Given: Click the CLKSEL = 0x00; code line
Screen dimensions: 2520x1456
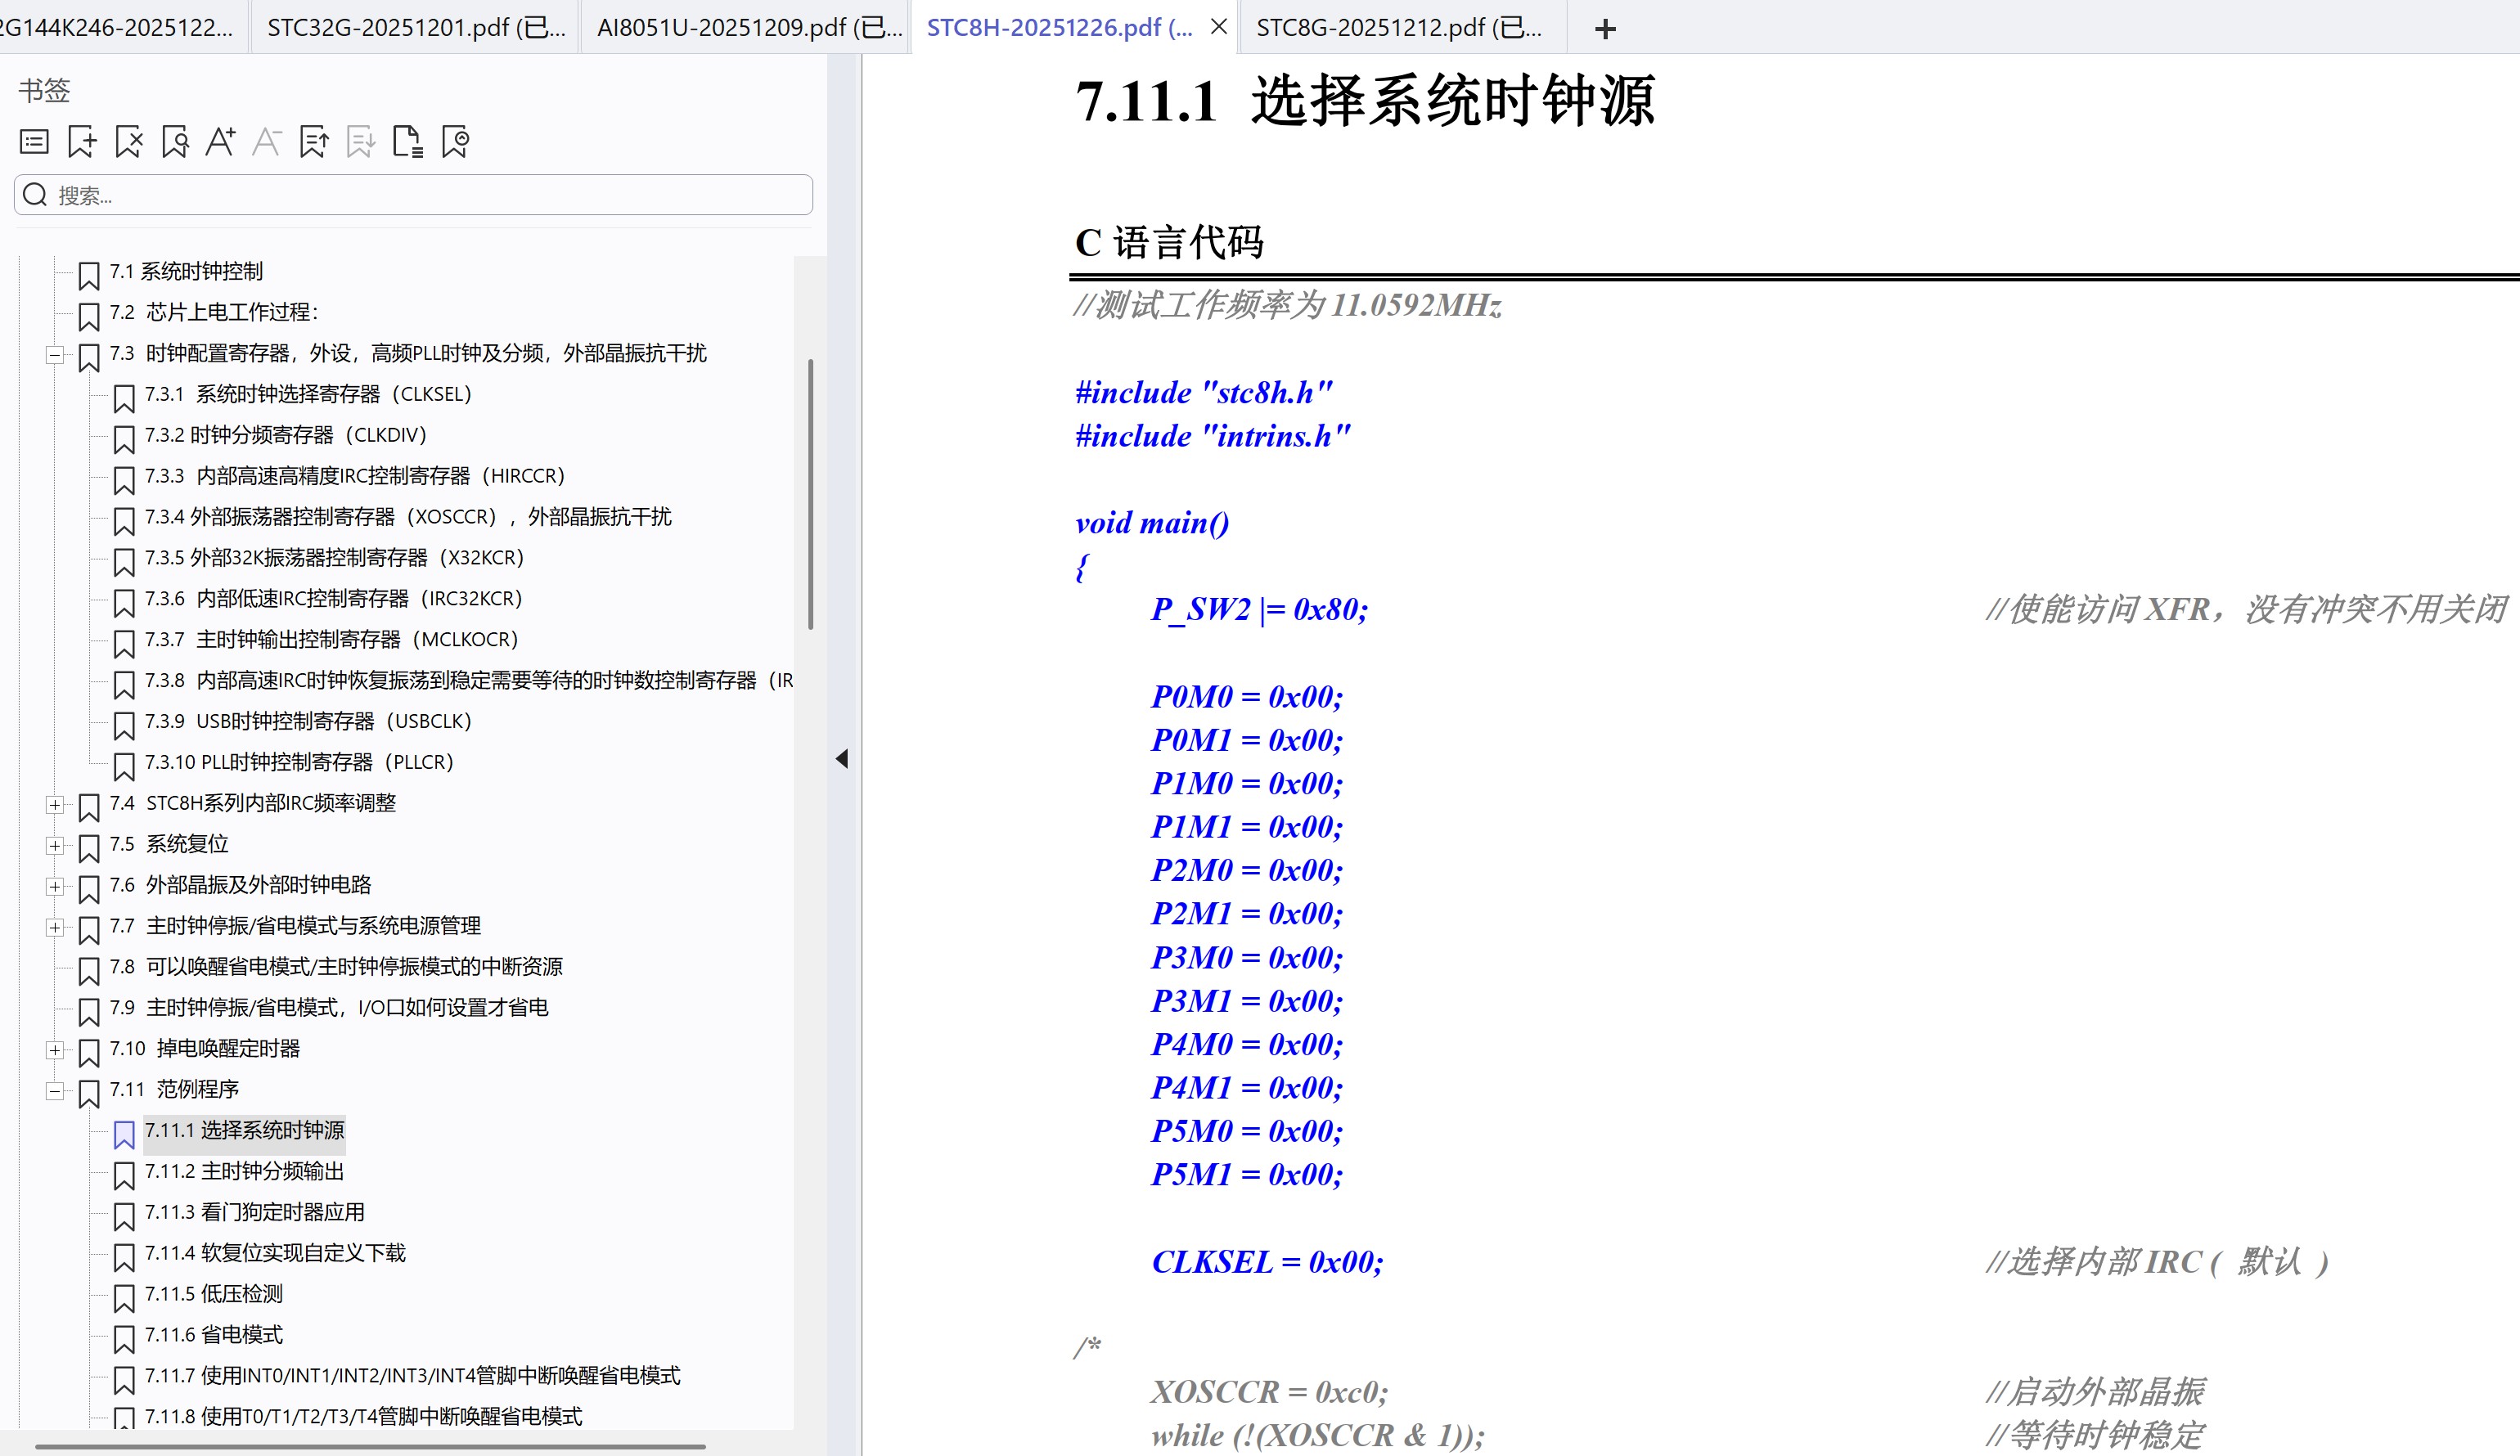Looking at the screenshot, I should coord(1267,1262).
